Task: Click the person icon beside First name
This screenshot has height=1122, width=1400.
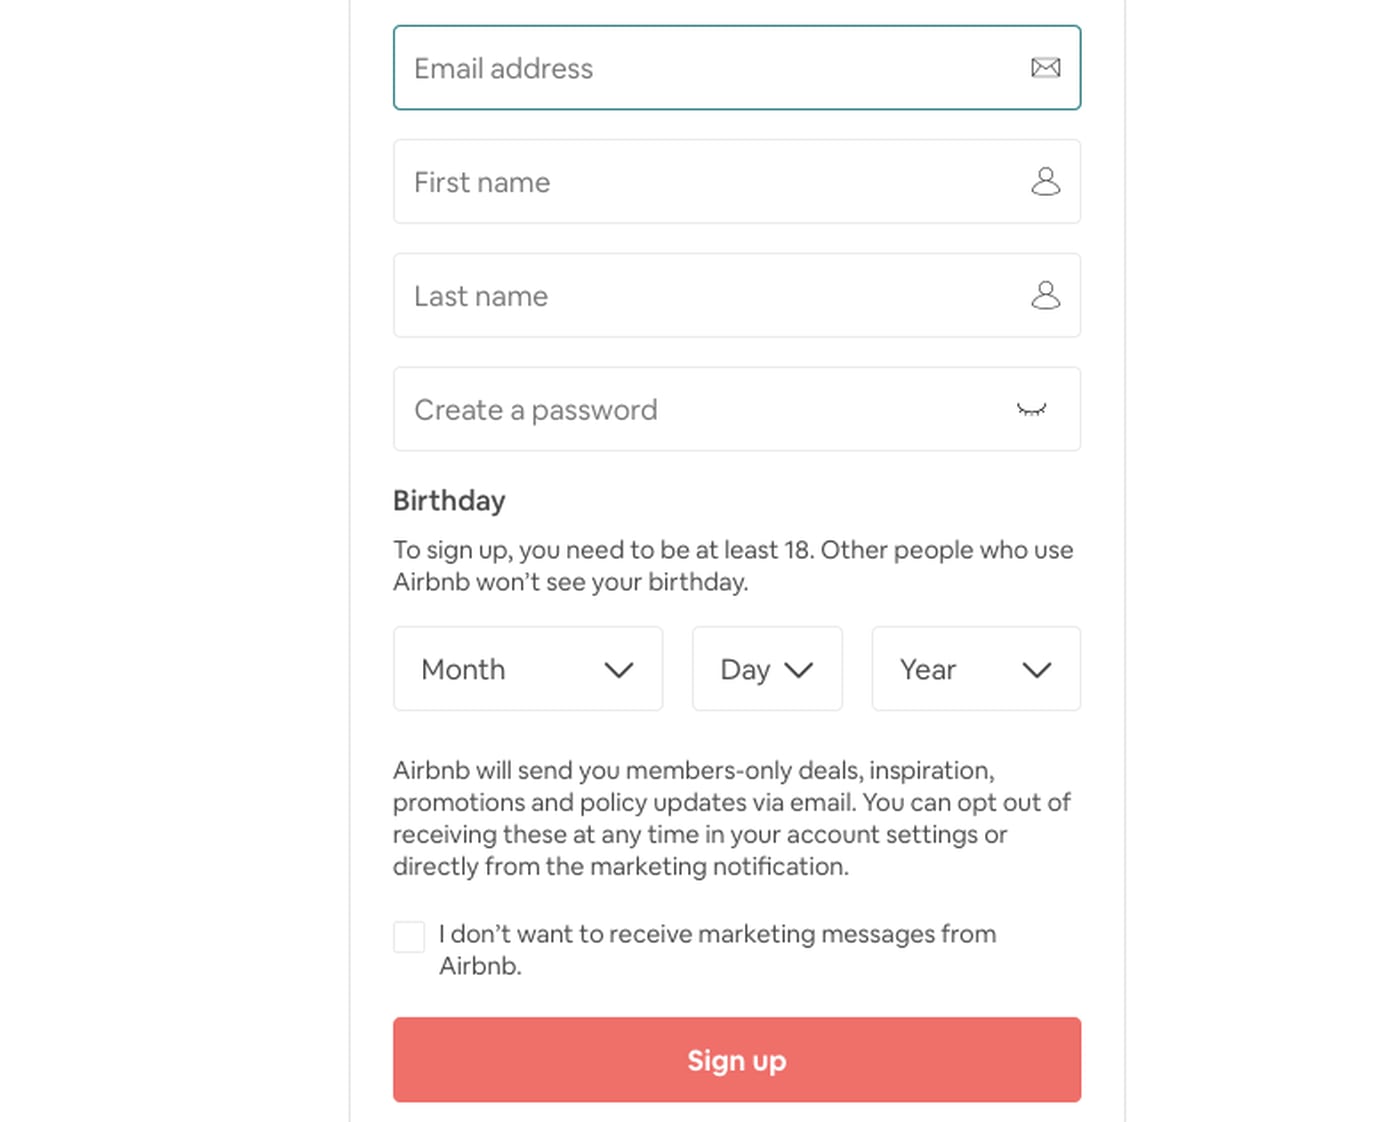Action: tap(1046, 182)
